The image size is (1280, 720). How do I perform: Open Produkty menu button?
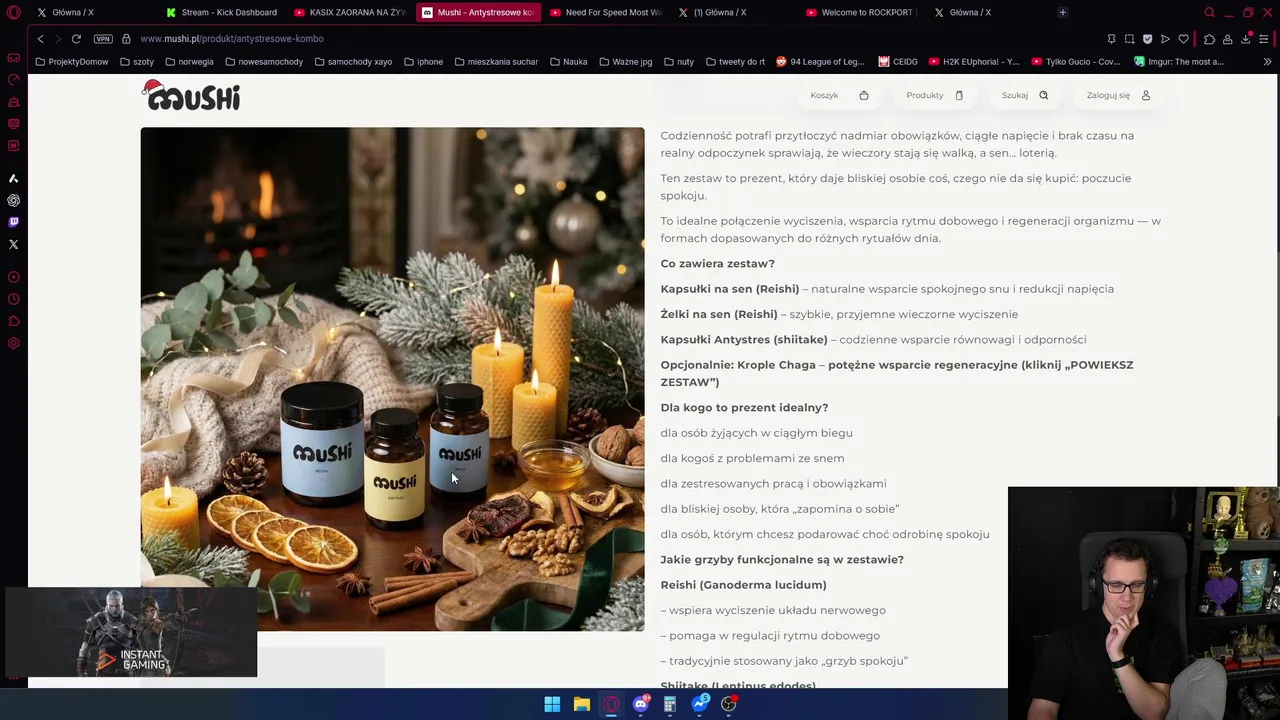pyautogui.click(x=935, y=95)
